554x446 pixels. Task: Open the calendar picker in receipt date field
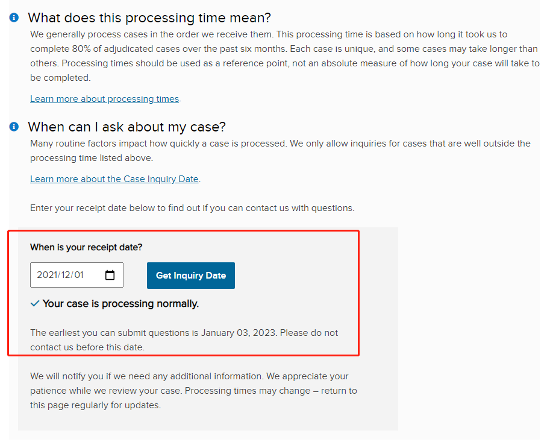click(110, 275)
